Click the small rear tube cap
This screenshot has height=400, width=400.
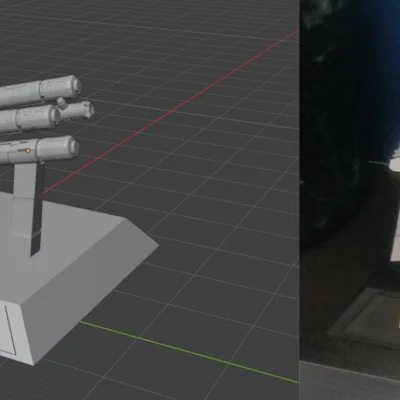[x=77, y=110]
